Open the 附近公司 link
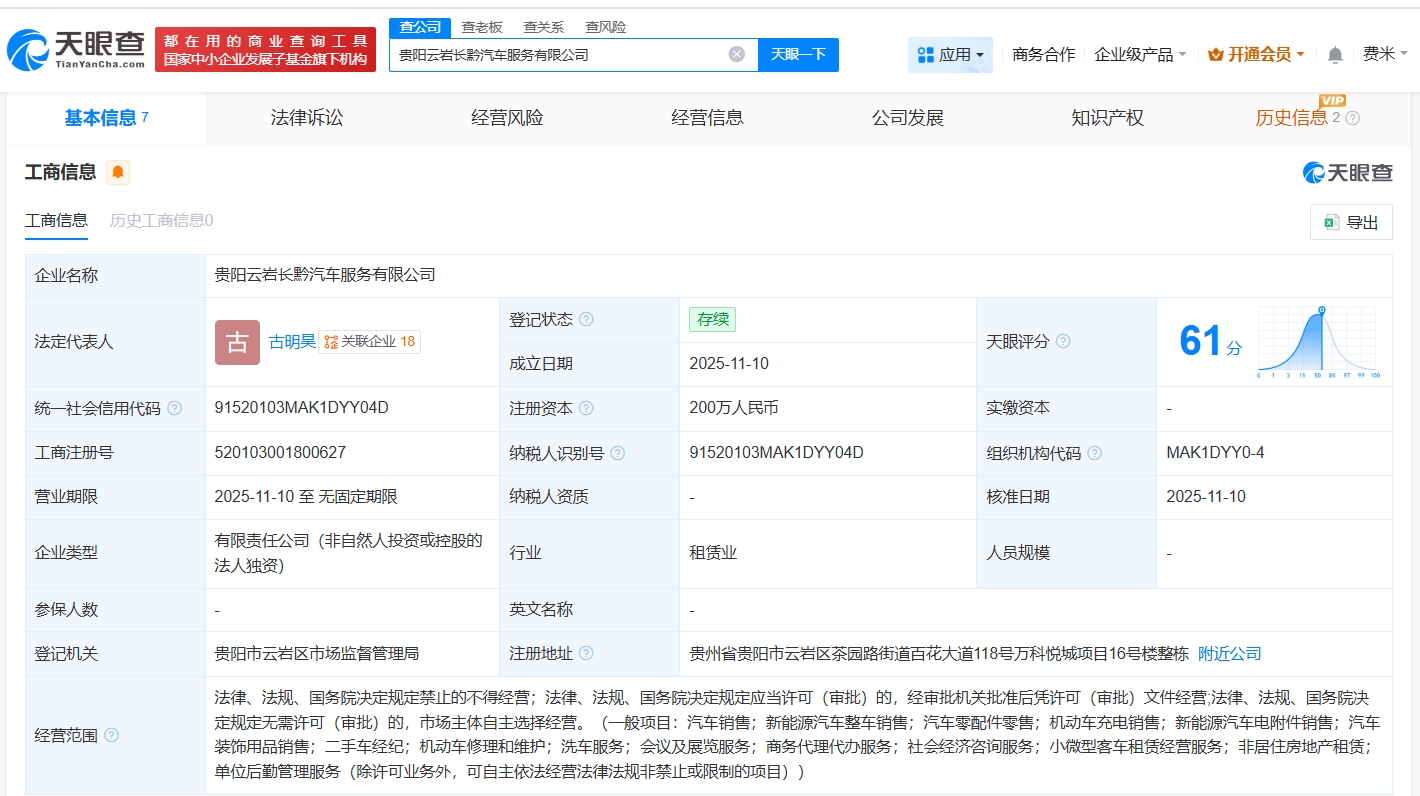Viewport: 1420px width, 796px height. pos(1229,654)
